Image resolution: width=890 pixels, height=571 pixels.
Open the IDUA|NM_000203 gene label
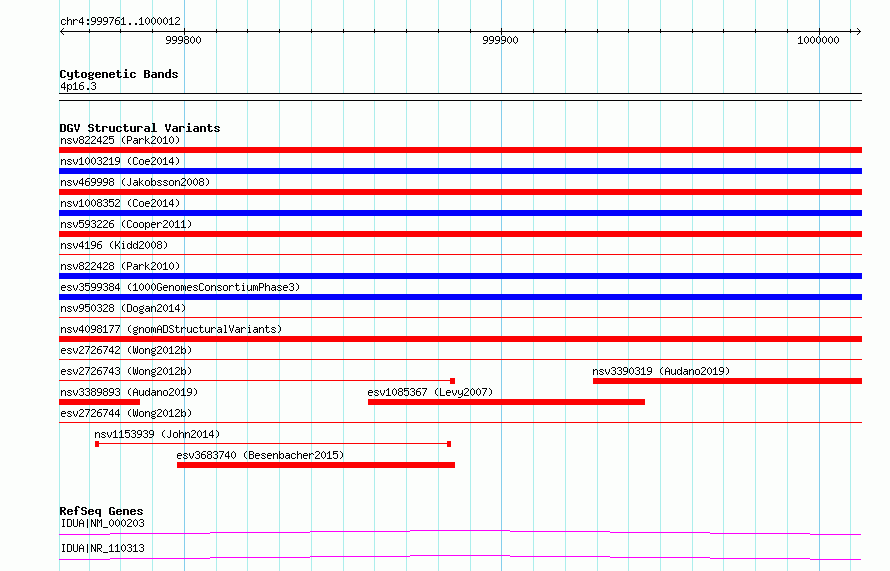[102, 523]
